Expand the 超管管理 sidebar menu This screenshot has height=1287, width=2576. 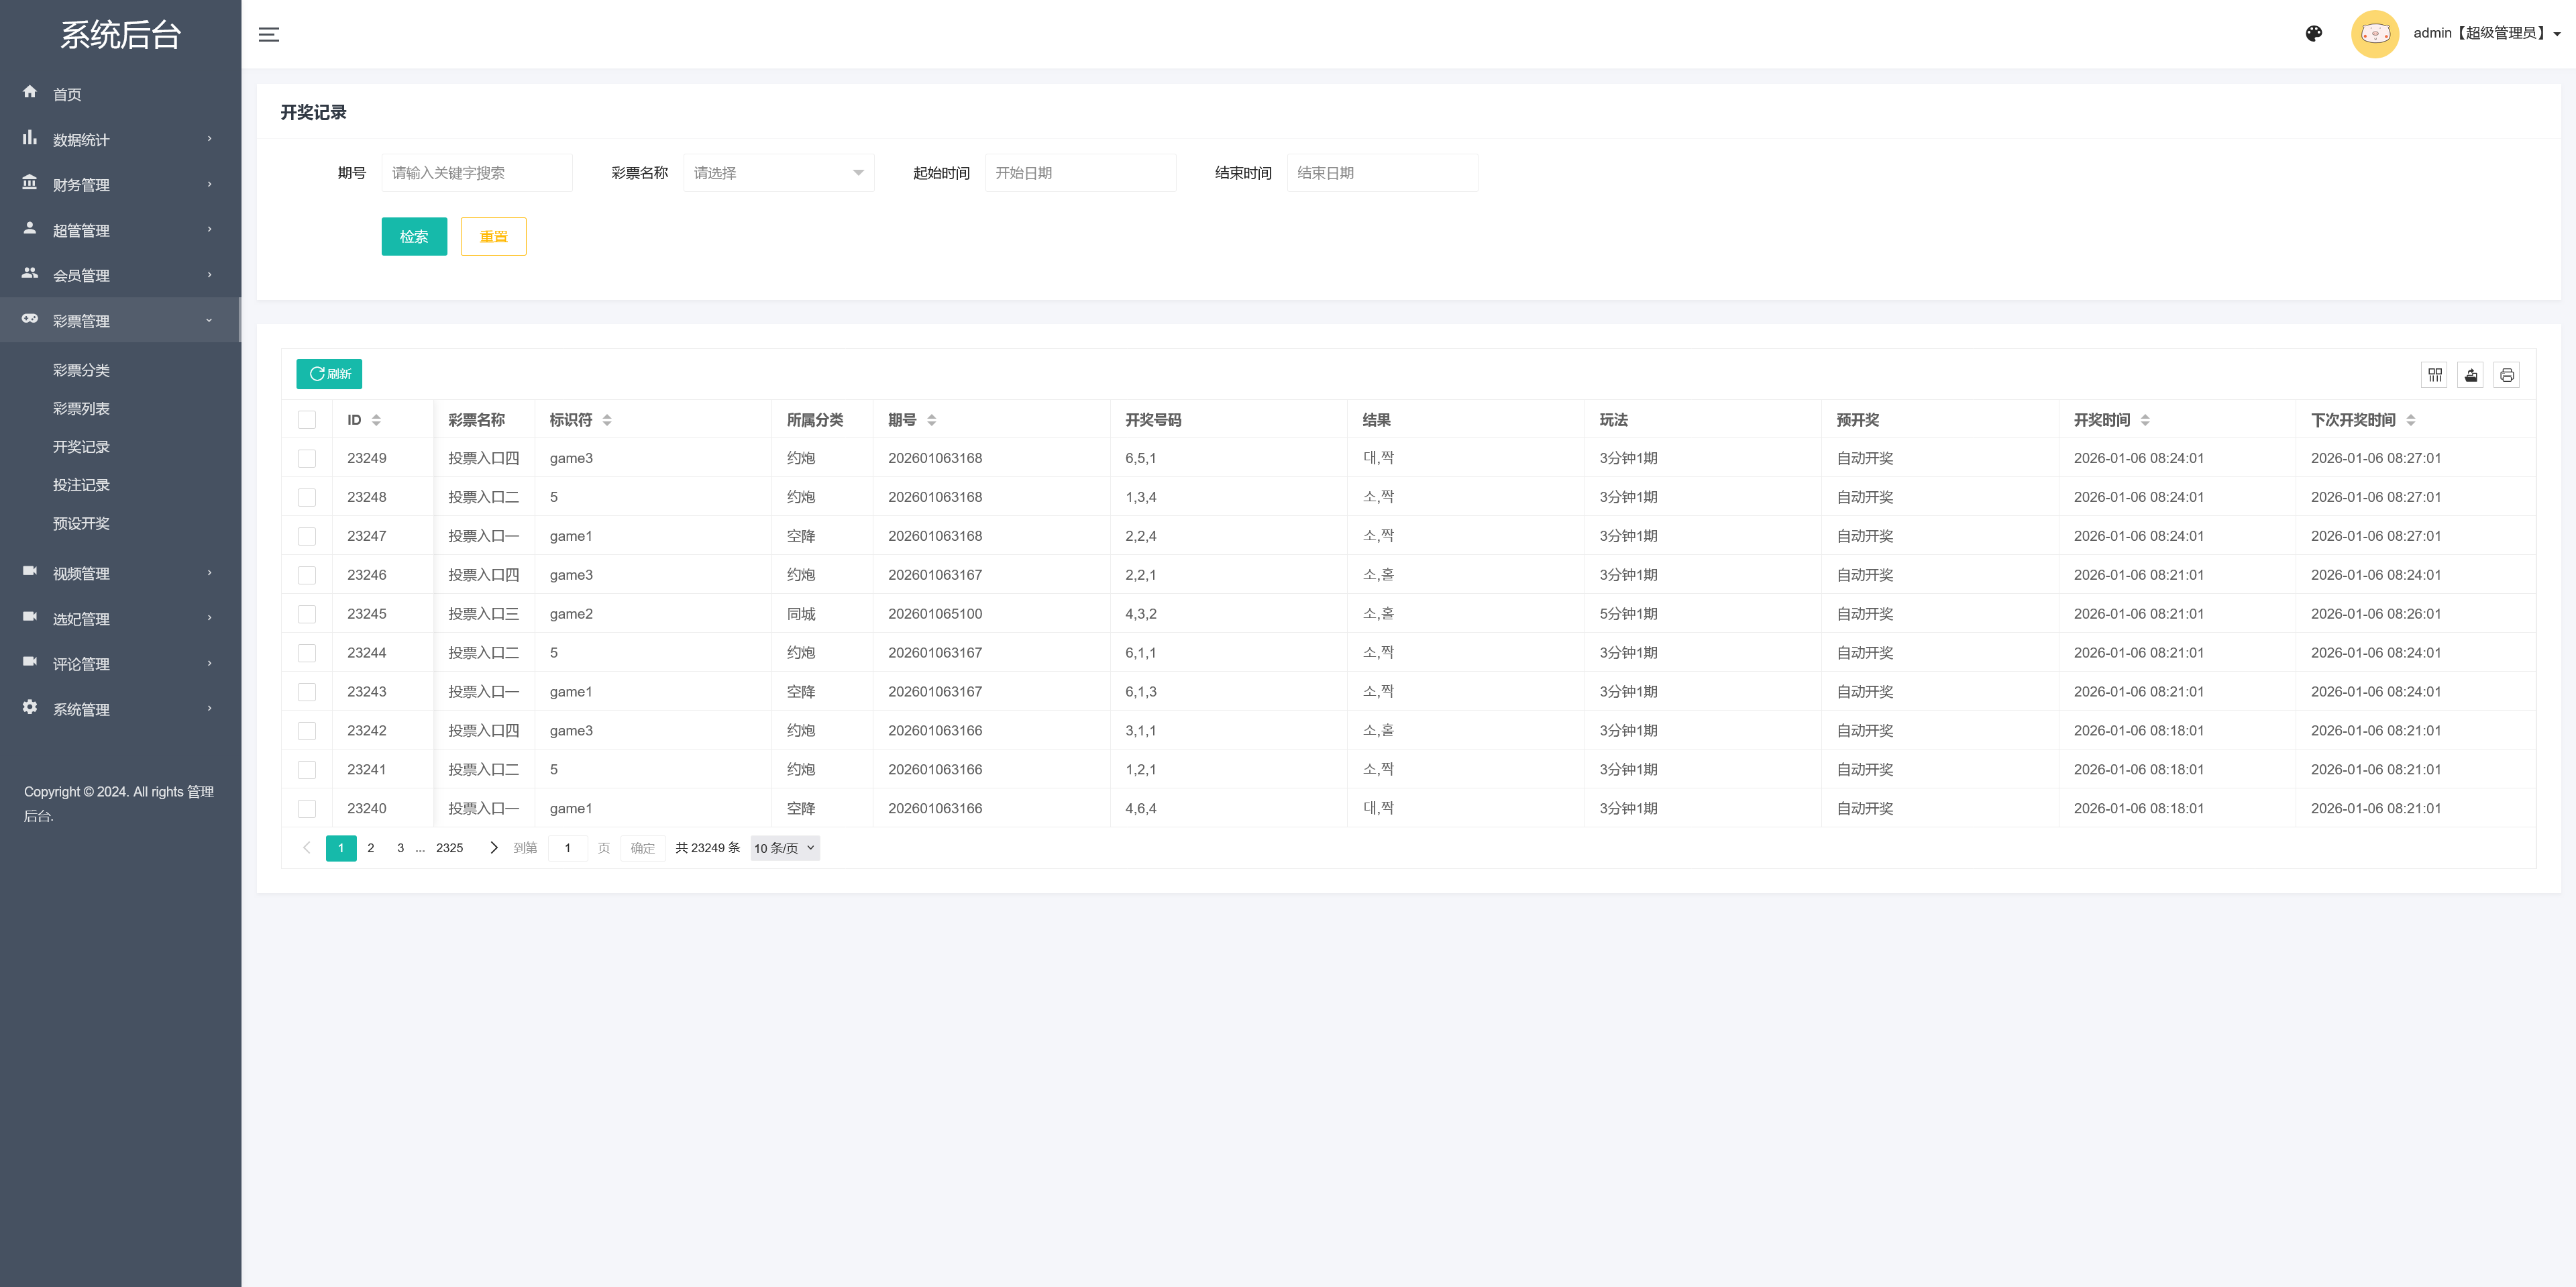click(x=120, y=230)
